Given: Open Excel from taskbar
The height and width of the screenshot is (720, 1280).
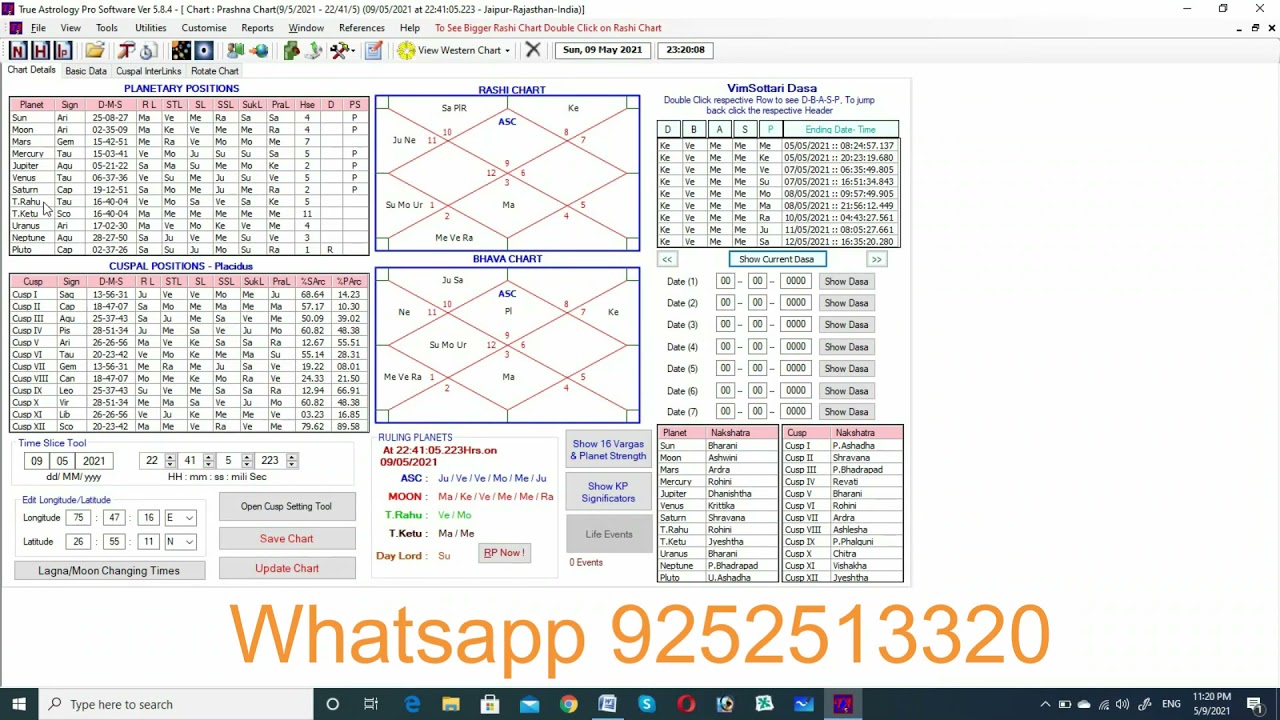Looking at the screenshot, I should 764,704.
